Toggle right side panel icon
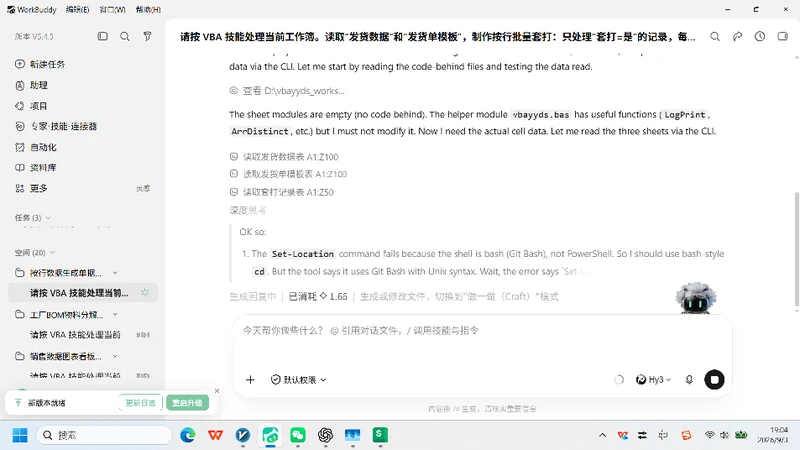The height and width of the screenshot is (450, 800). (782, 37)
